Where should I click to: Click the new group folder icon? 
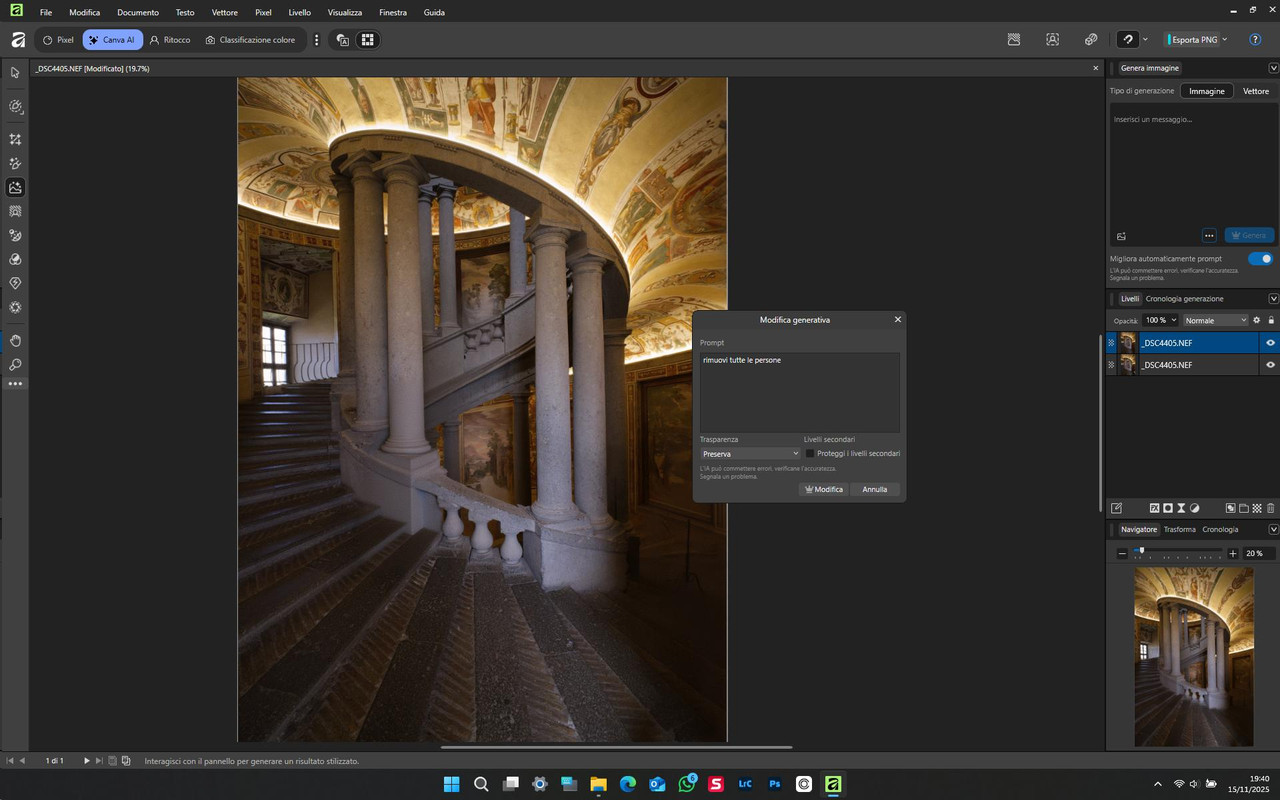1244,508
